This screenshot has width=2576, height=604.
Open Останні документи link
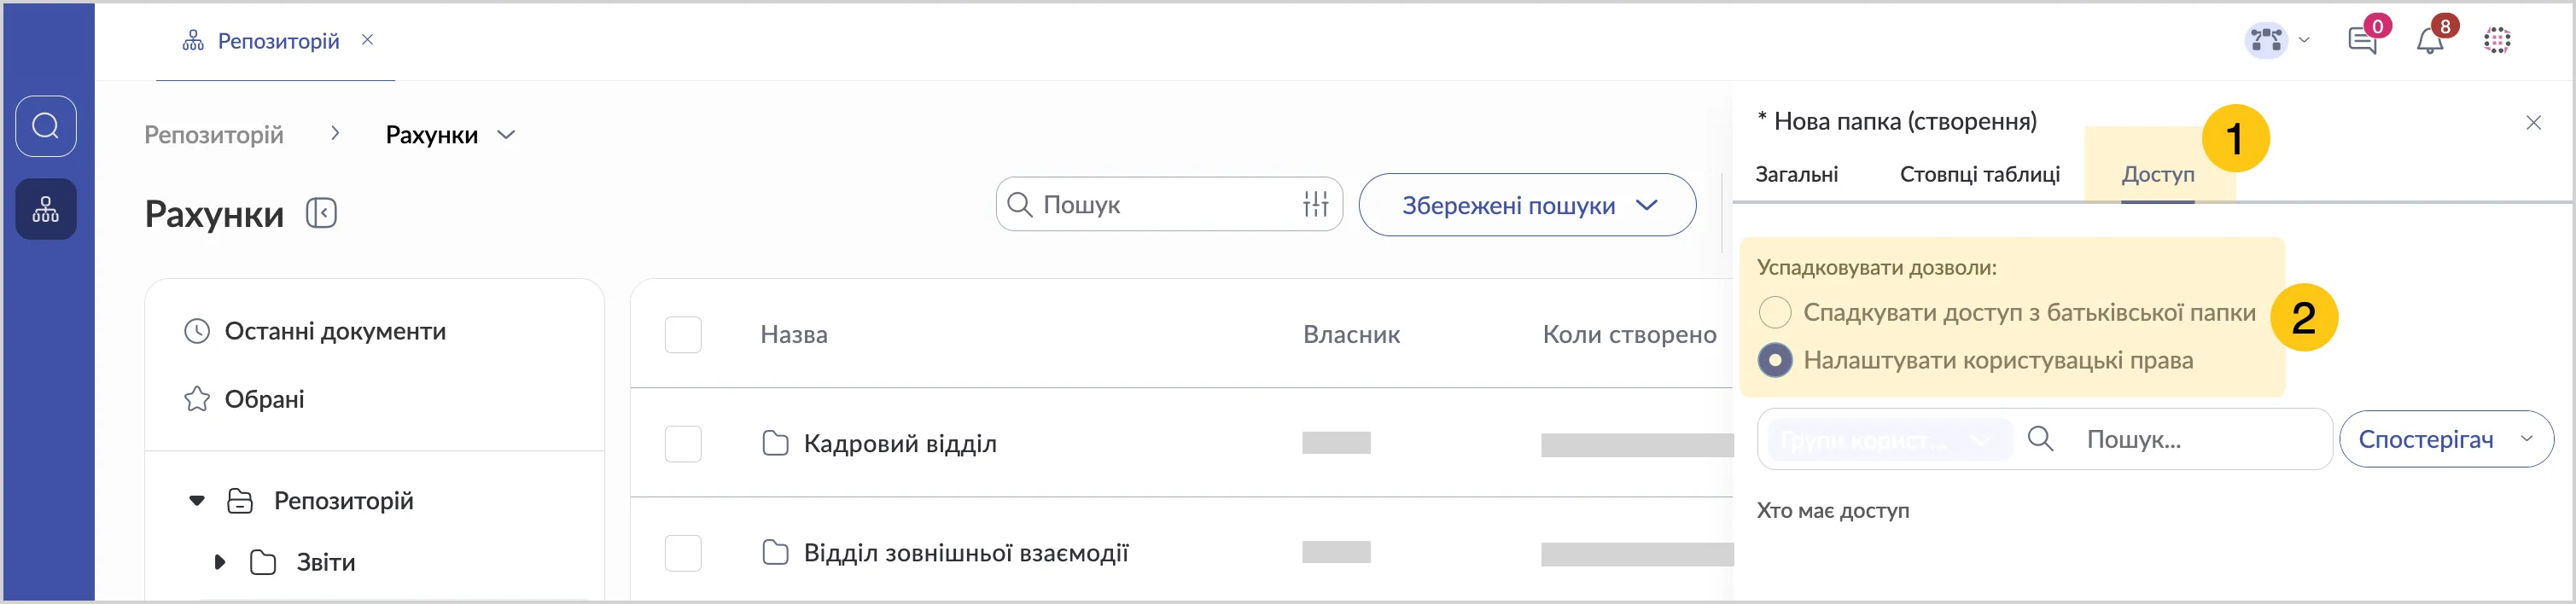click(x=334, y=331)
